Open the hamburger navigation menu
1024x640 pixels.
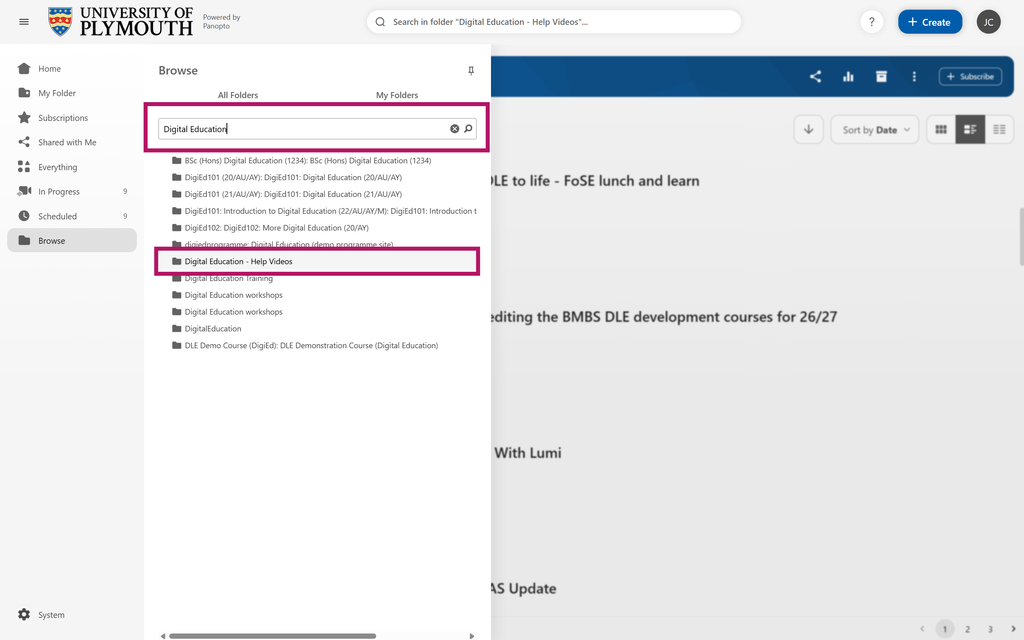(x=24, y=22)
